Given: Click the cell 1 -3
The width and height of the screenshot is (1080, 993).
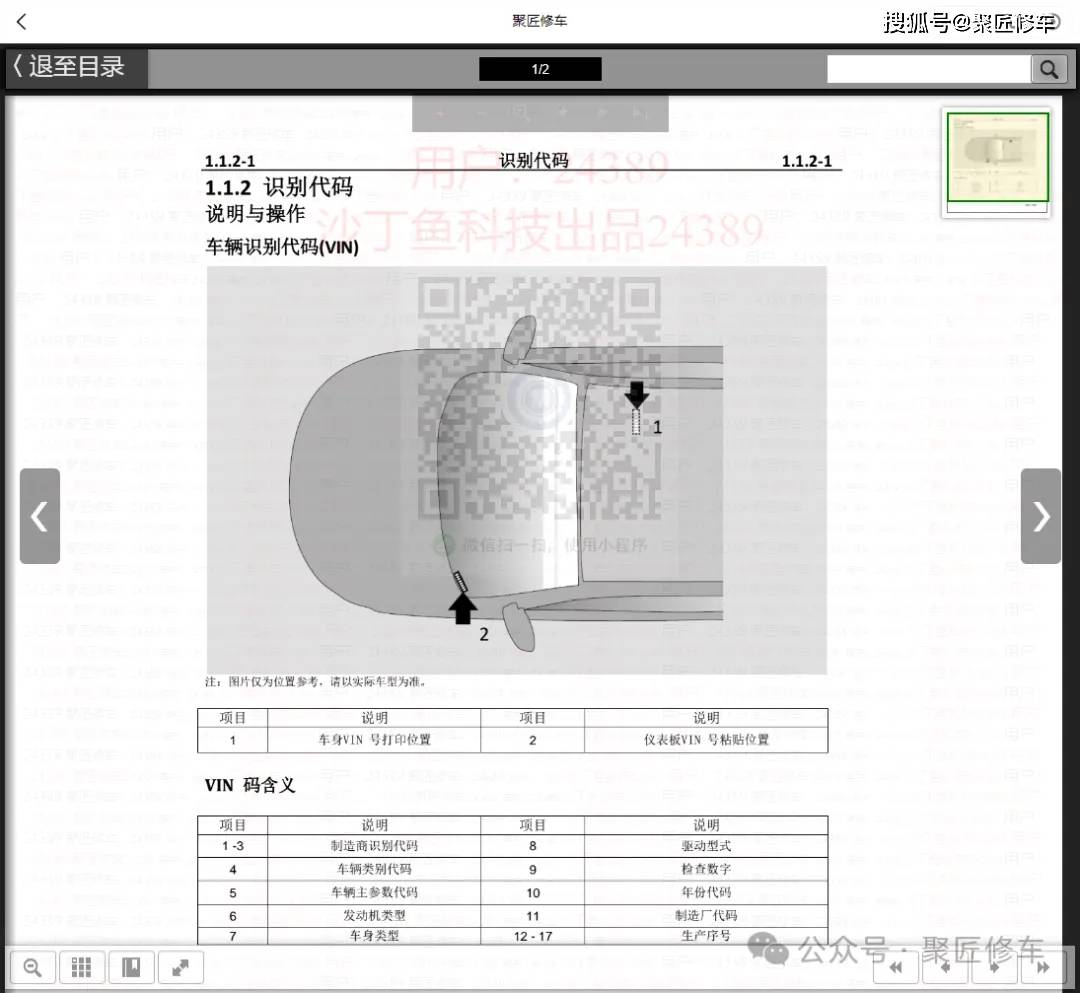Looking at the screenshot, I should coord(233,846).
